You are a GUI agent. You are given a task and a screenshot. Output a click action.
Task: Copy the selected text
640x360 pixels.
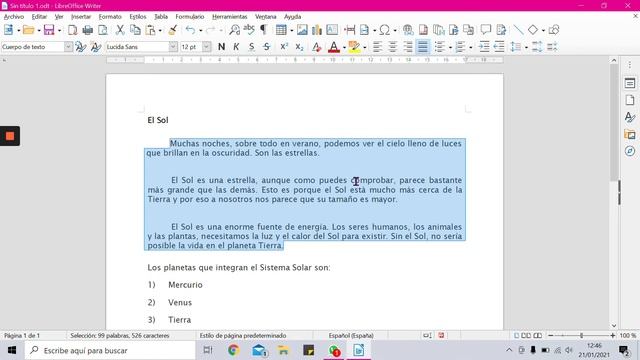point(135,30)
